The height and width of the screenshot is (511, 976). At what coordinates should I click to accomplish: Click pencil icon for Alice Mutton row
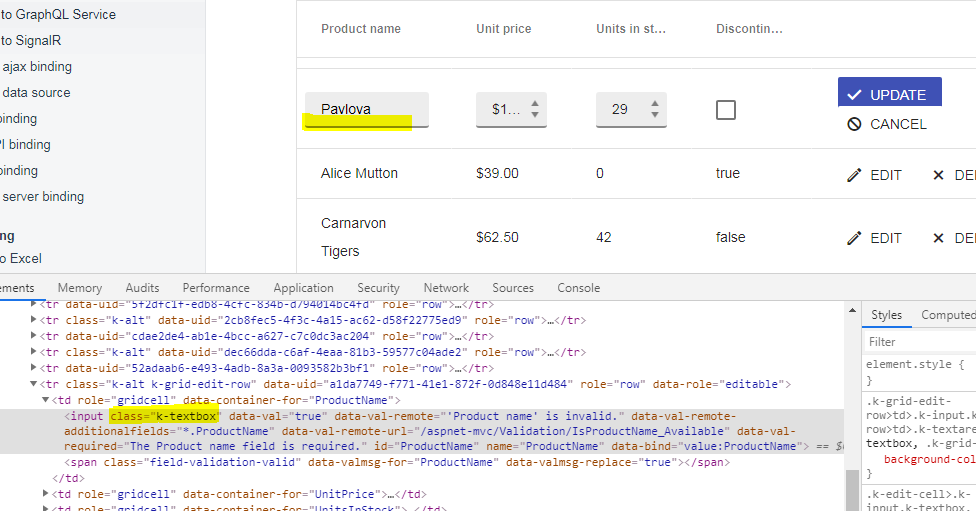855,176
